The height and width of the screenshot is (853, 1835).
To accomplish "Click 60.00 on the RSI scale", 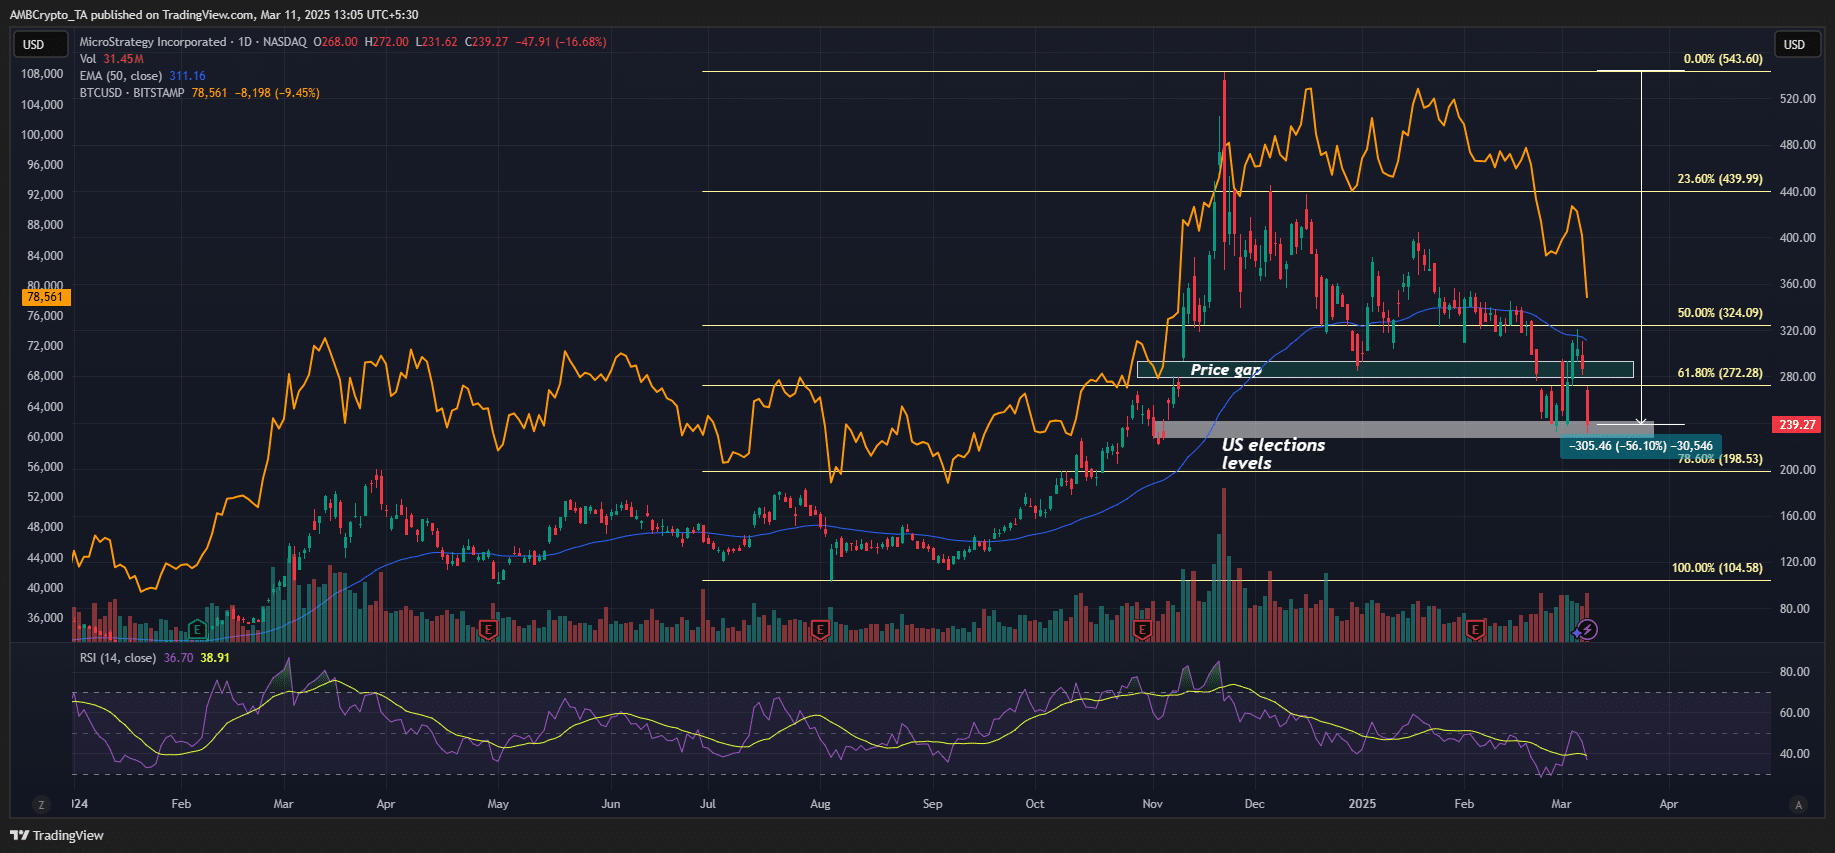I will (1794, 713).
